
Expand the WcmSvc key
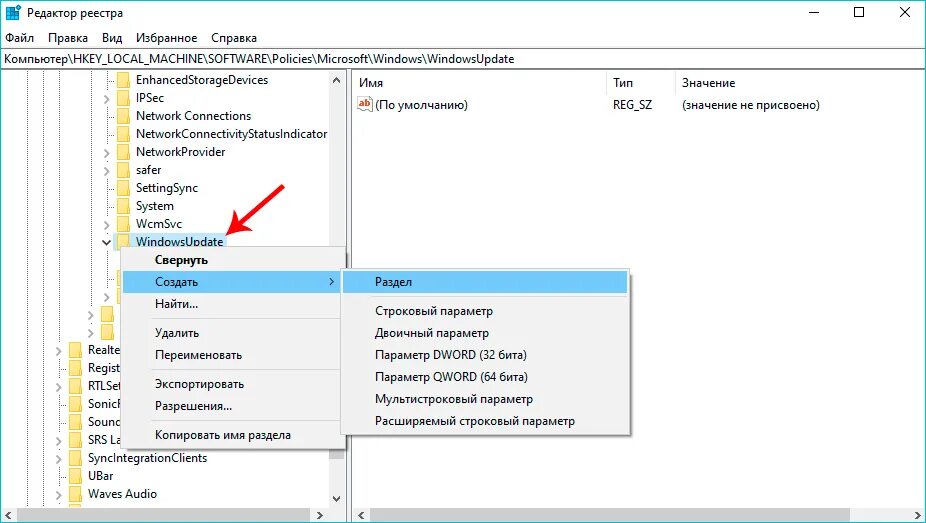(x=107, y=225)
